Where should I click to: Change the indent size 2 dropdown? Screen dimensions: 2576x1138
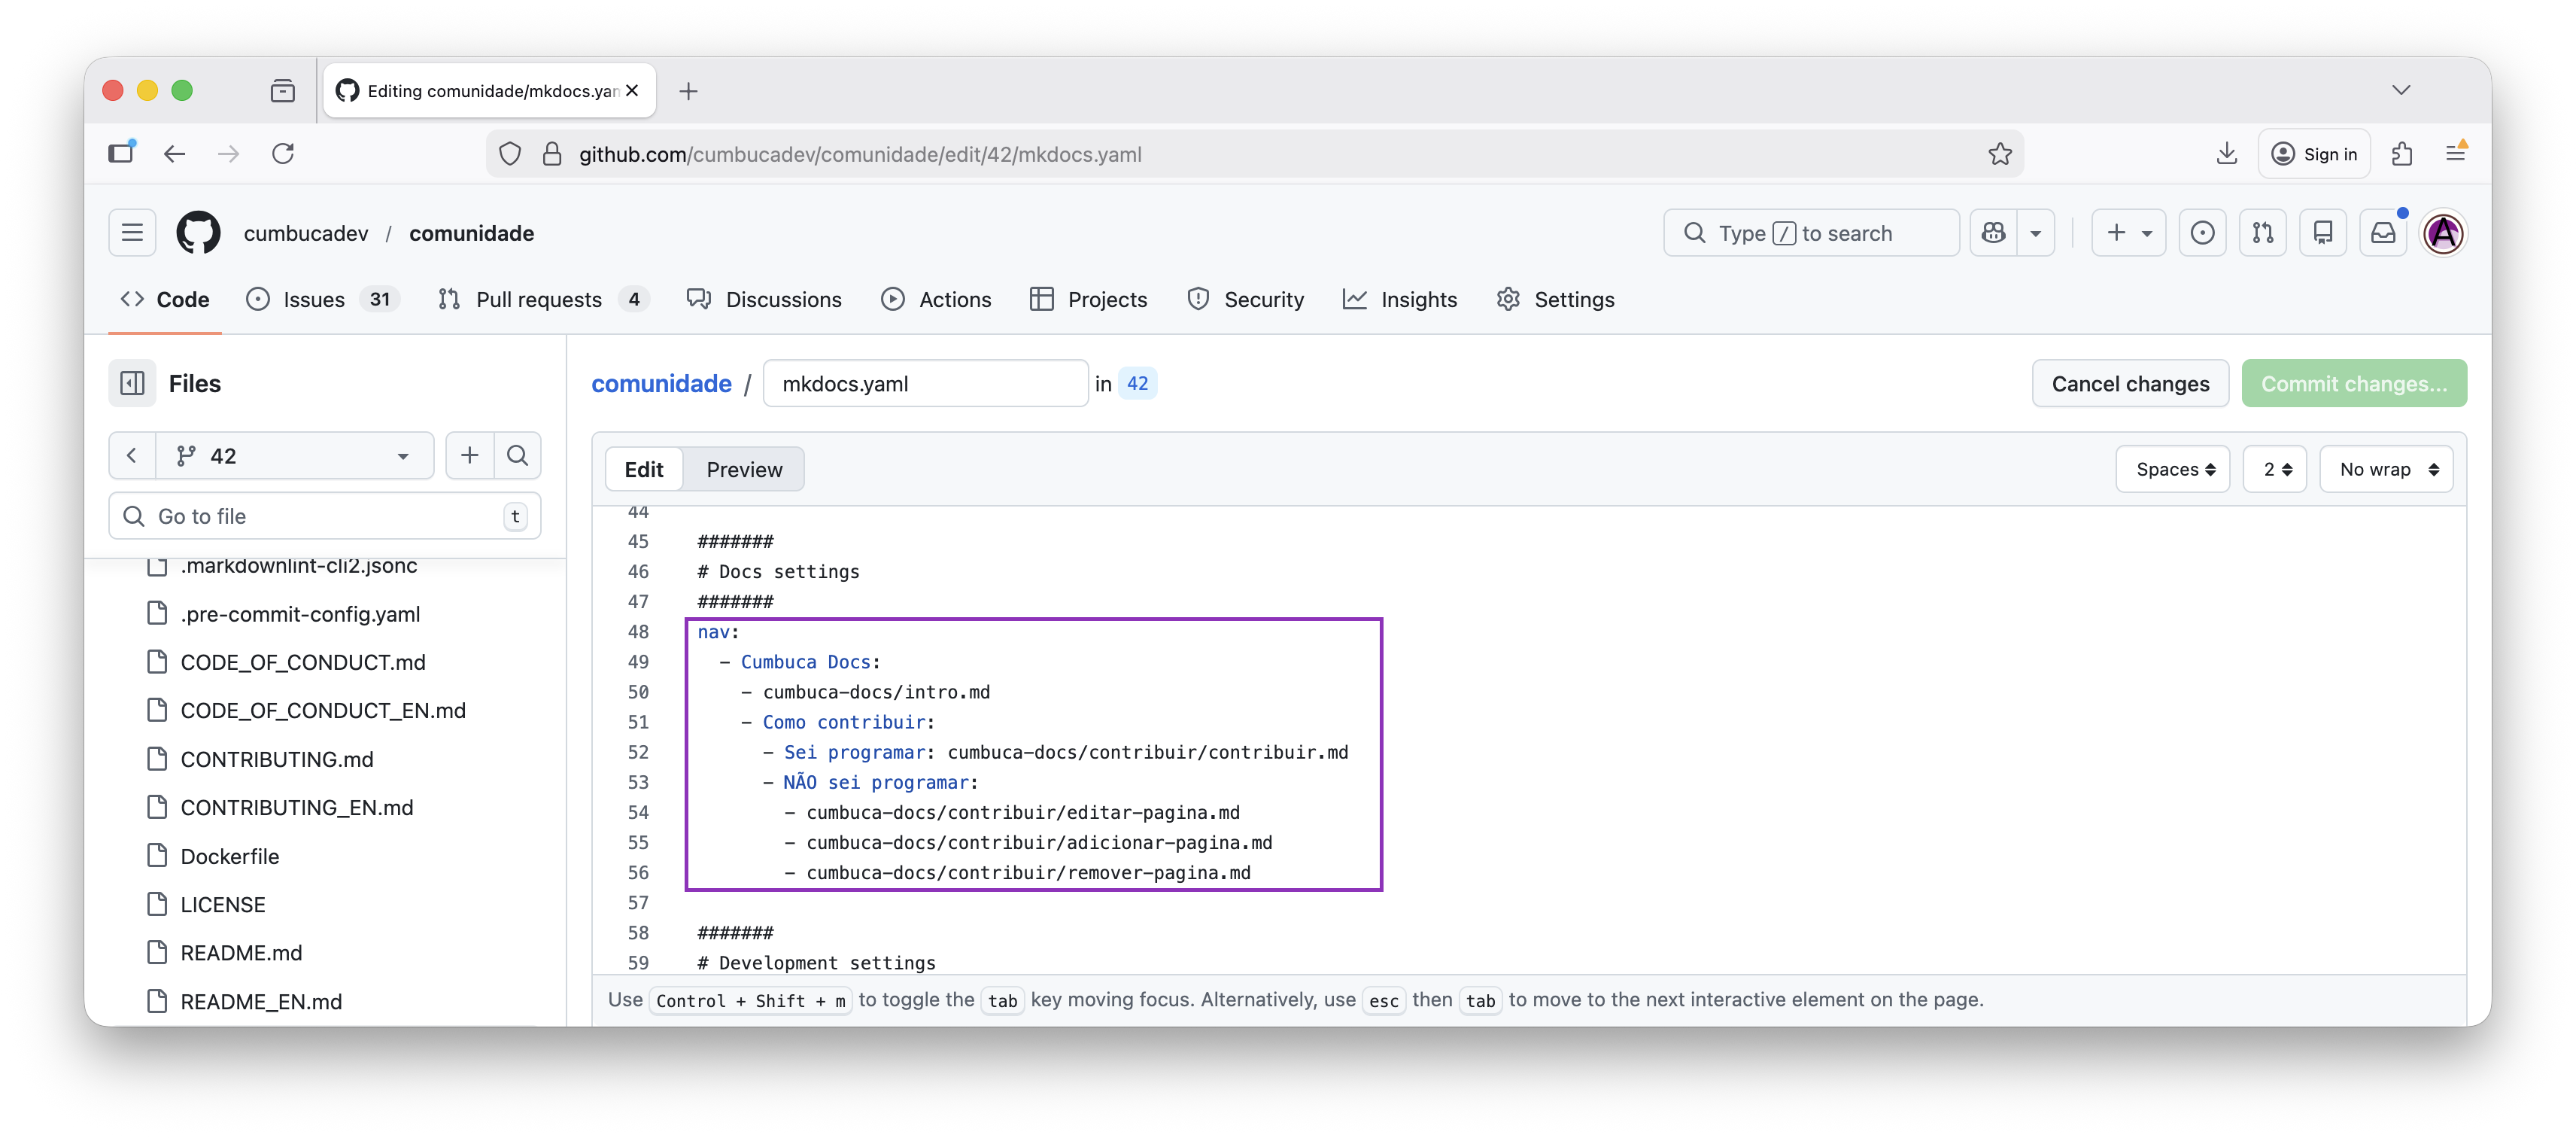tap(2275, 469)
